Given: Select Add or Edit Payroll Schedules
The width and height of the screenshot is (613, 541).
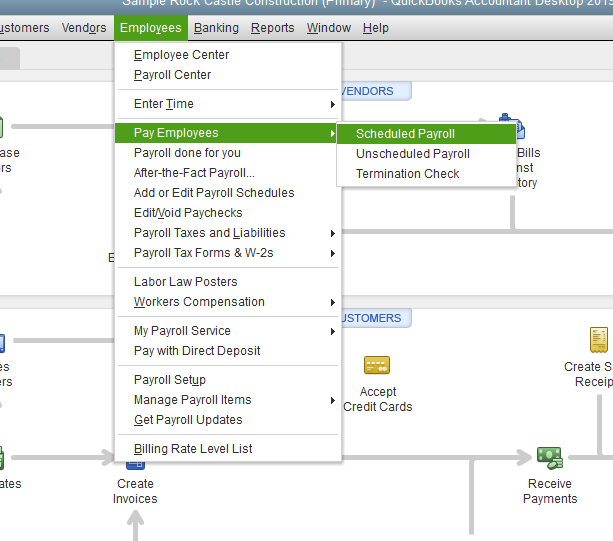Looking at the screenshot, I should 228,193.
